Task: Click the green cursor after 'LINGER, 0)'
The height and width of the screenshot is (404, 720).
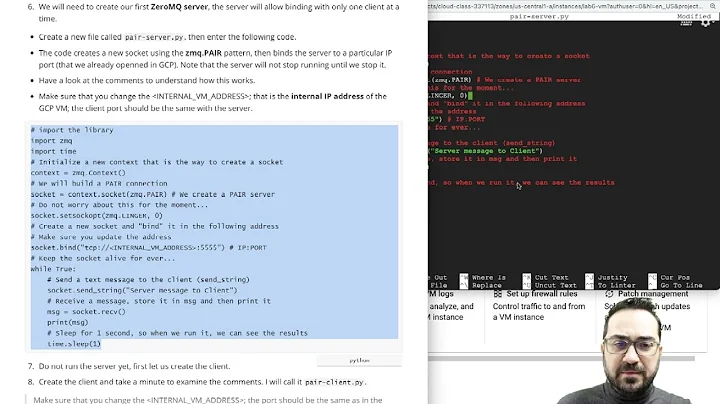Action: [470, 95]
